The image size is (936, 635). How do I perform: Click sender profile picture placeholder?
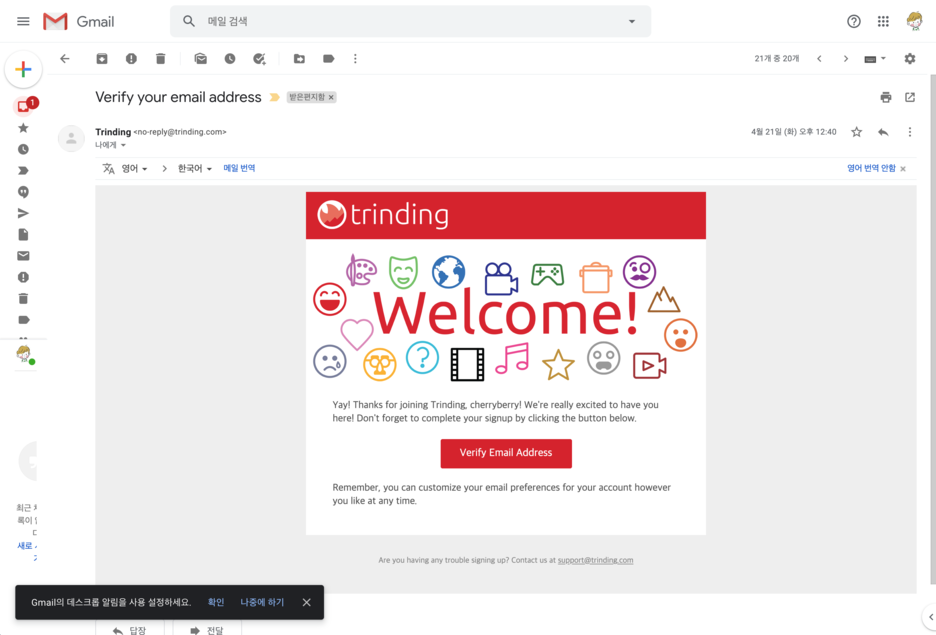(x=71, y=138)
